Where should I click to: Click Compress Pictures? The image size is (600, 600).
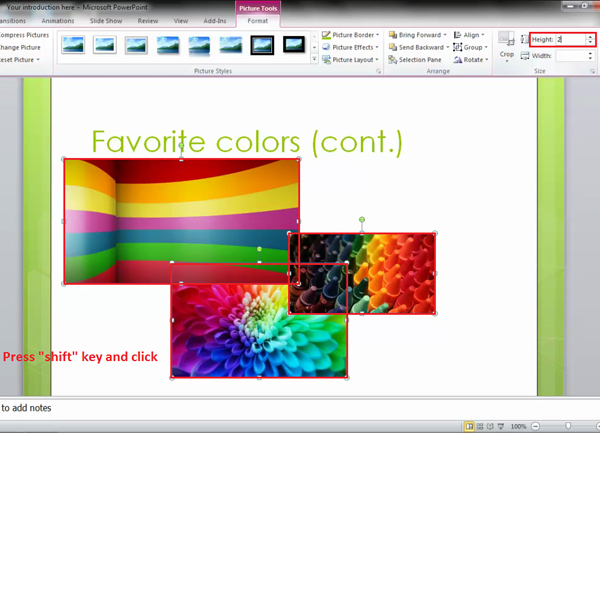pos(24,35)
